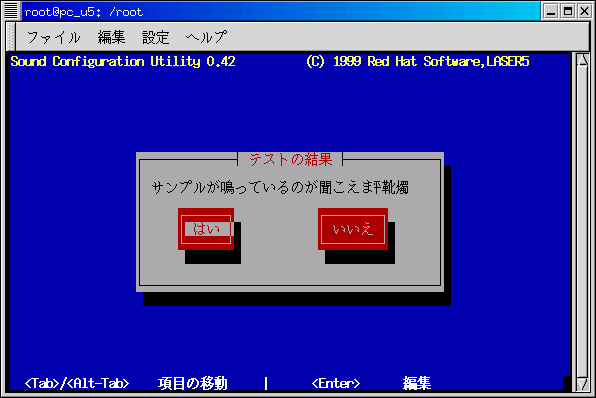Click the sample sound question text
Image resolution: width=596 pixels, height=398 pixels.
coord(280,187)
